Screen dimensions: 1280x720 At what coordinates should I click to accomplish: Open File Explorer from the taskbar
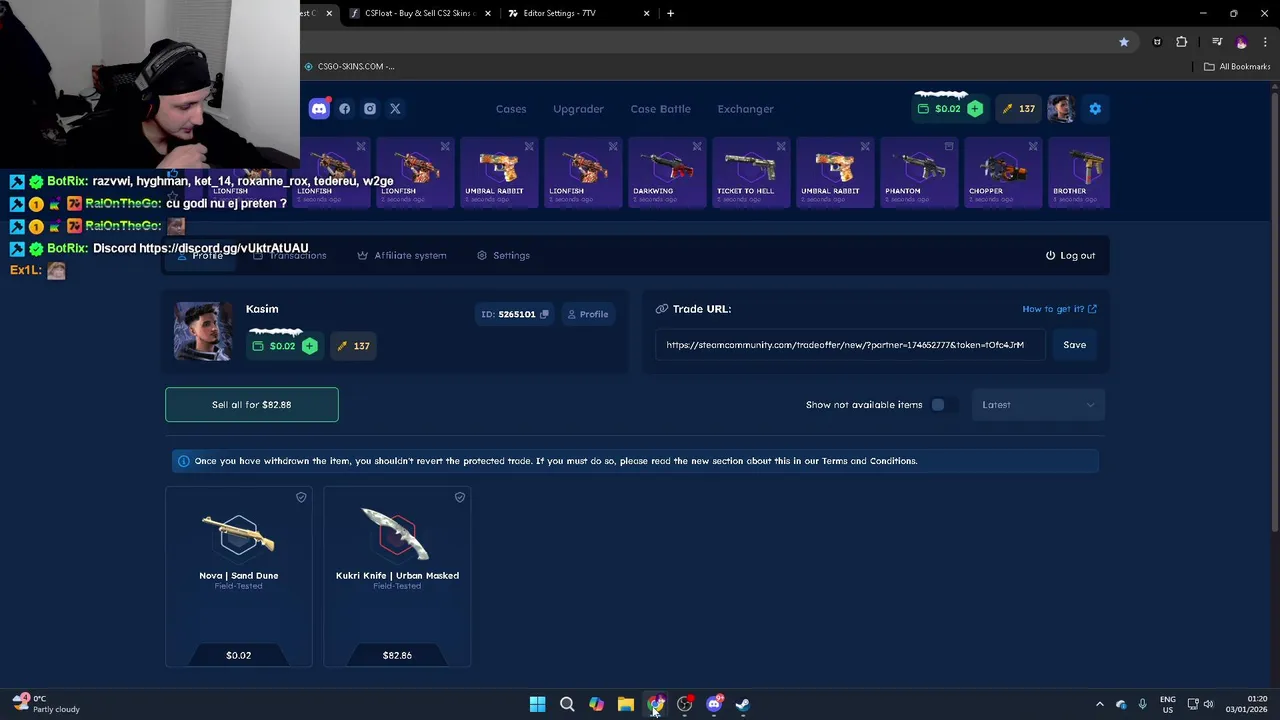626,704
